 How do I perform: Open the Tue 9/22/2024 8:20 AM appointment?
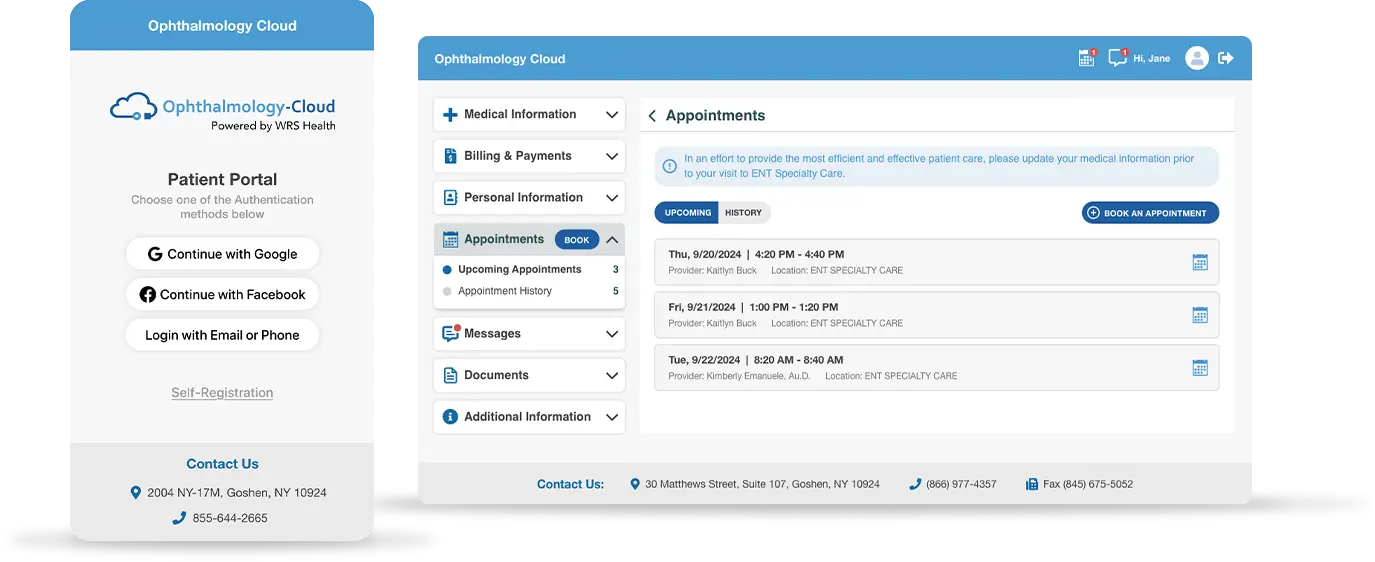pyautogui.click(x=936, y=368)
